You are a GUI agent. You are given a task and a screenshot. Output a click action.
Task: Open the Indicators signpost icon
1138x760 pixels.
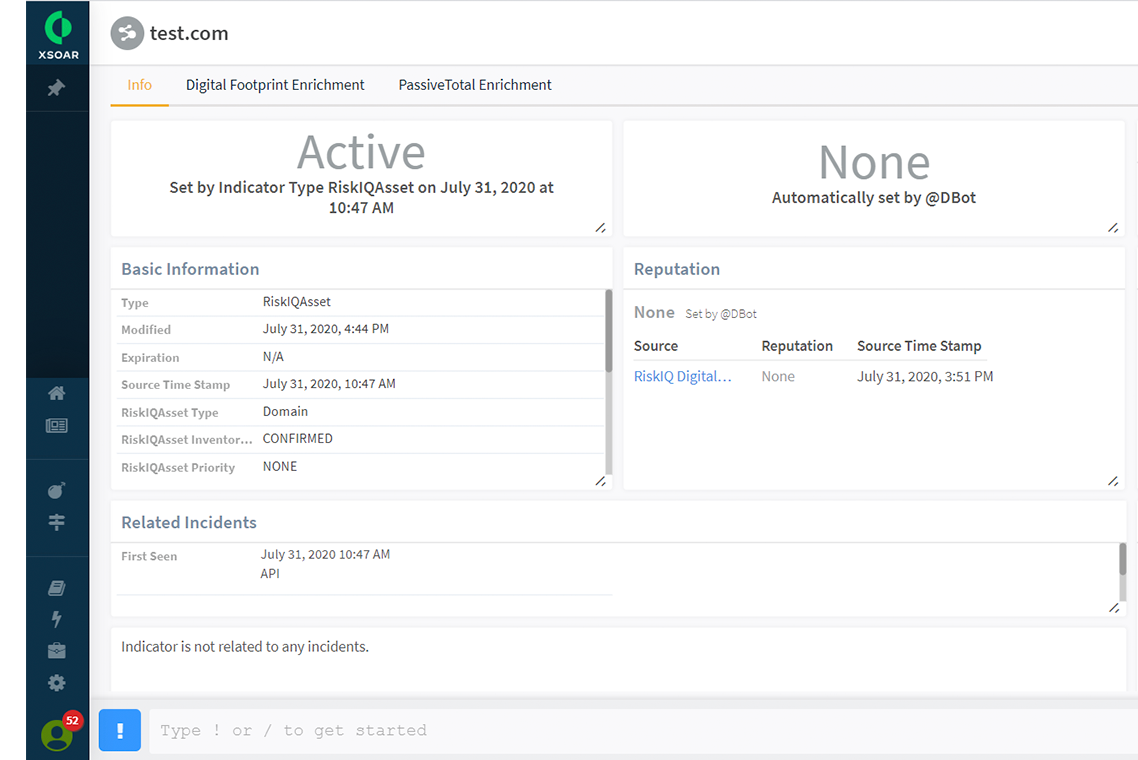57,522
